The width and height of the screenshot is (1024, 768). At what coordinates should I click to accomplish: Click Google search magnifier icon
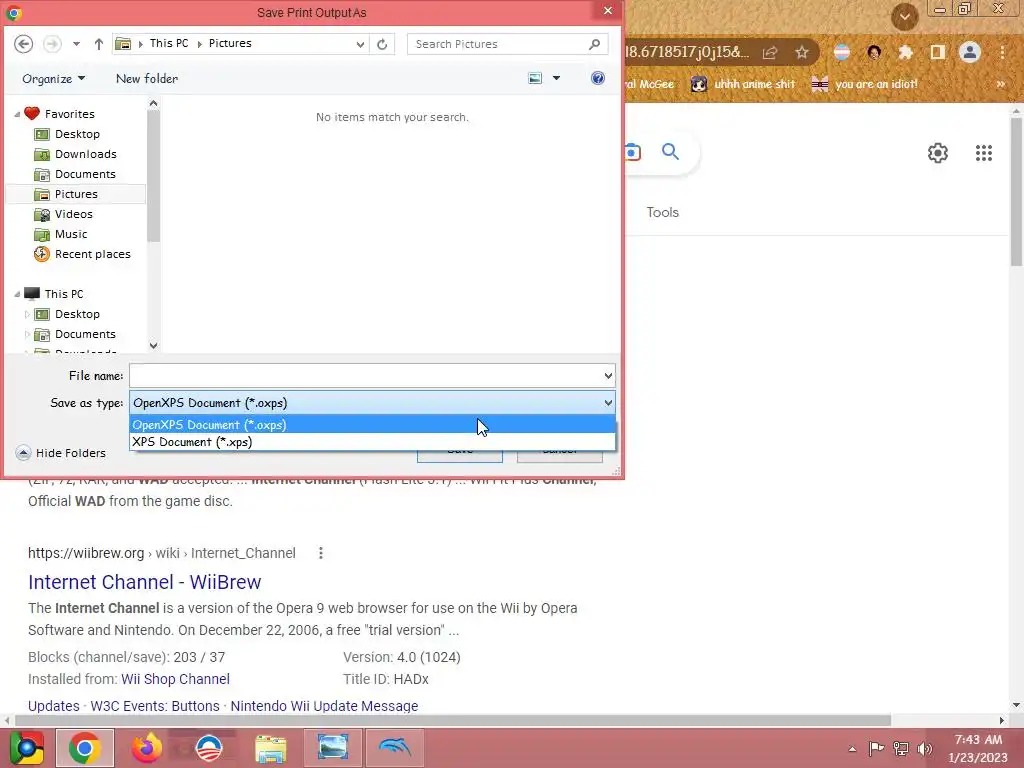coord(670,152)
